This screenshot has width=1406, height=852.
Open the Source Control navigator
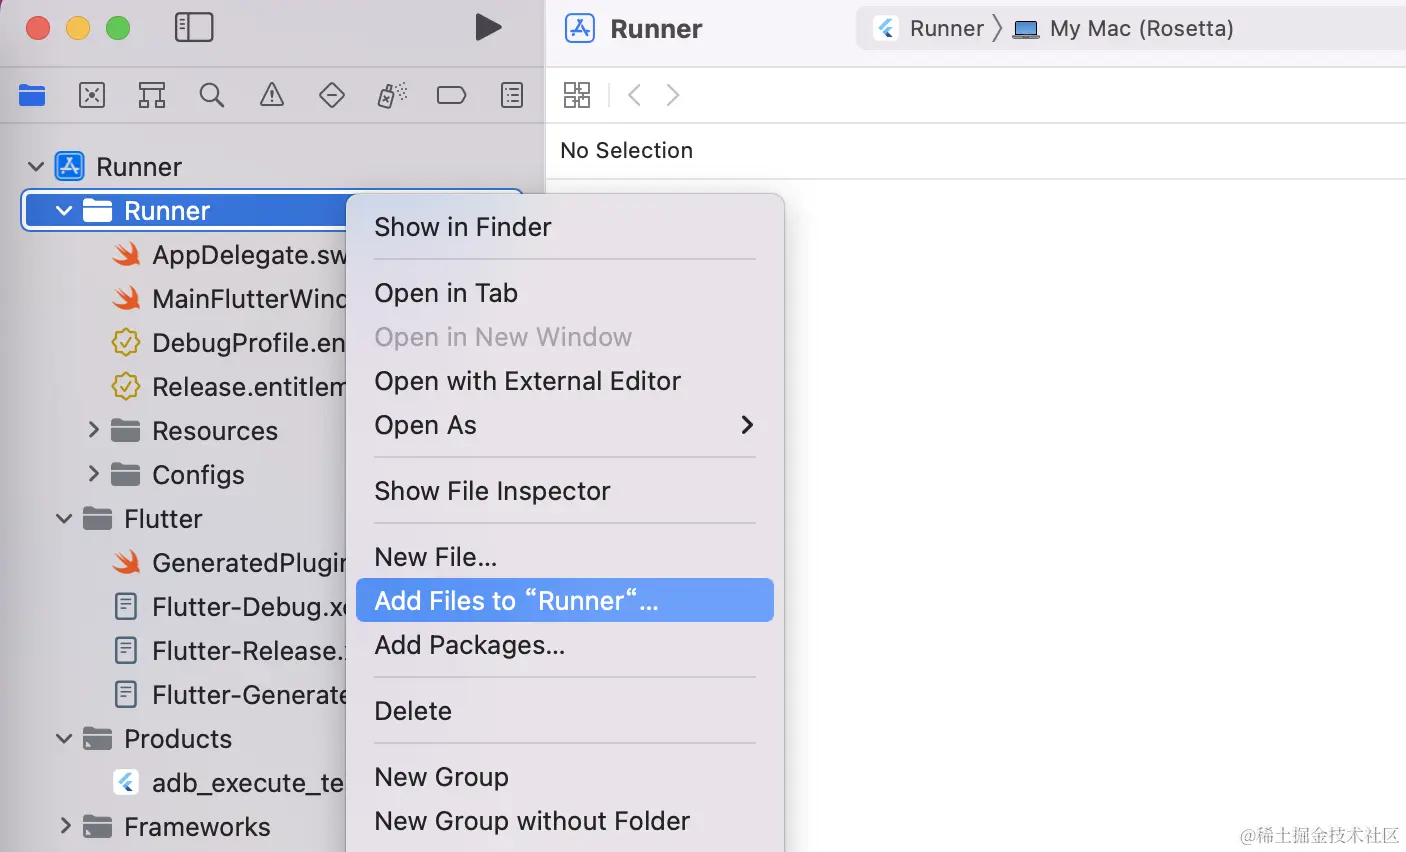pos(92,95)
